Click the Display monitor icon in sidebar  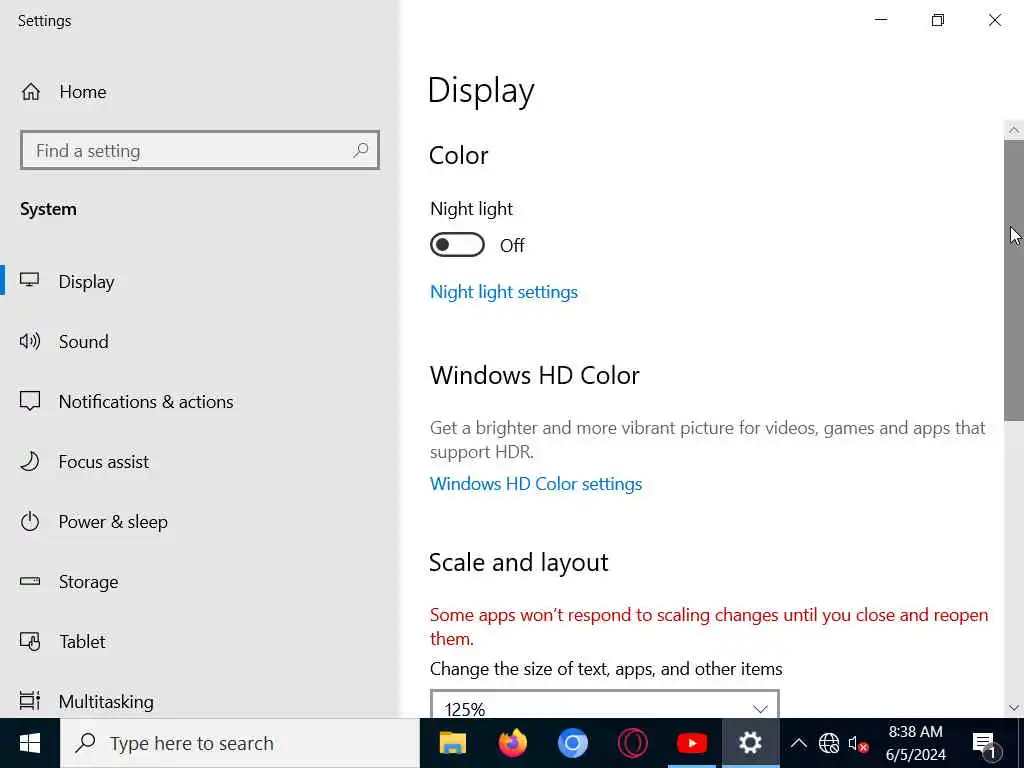coord(29,281)
